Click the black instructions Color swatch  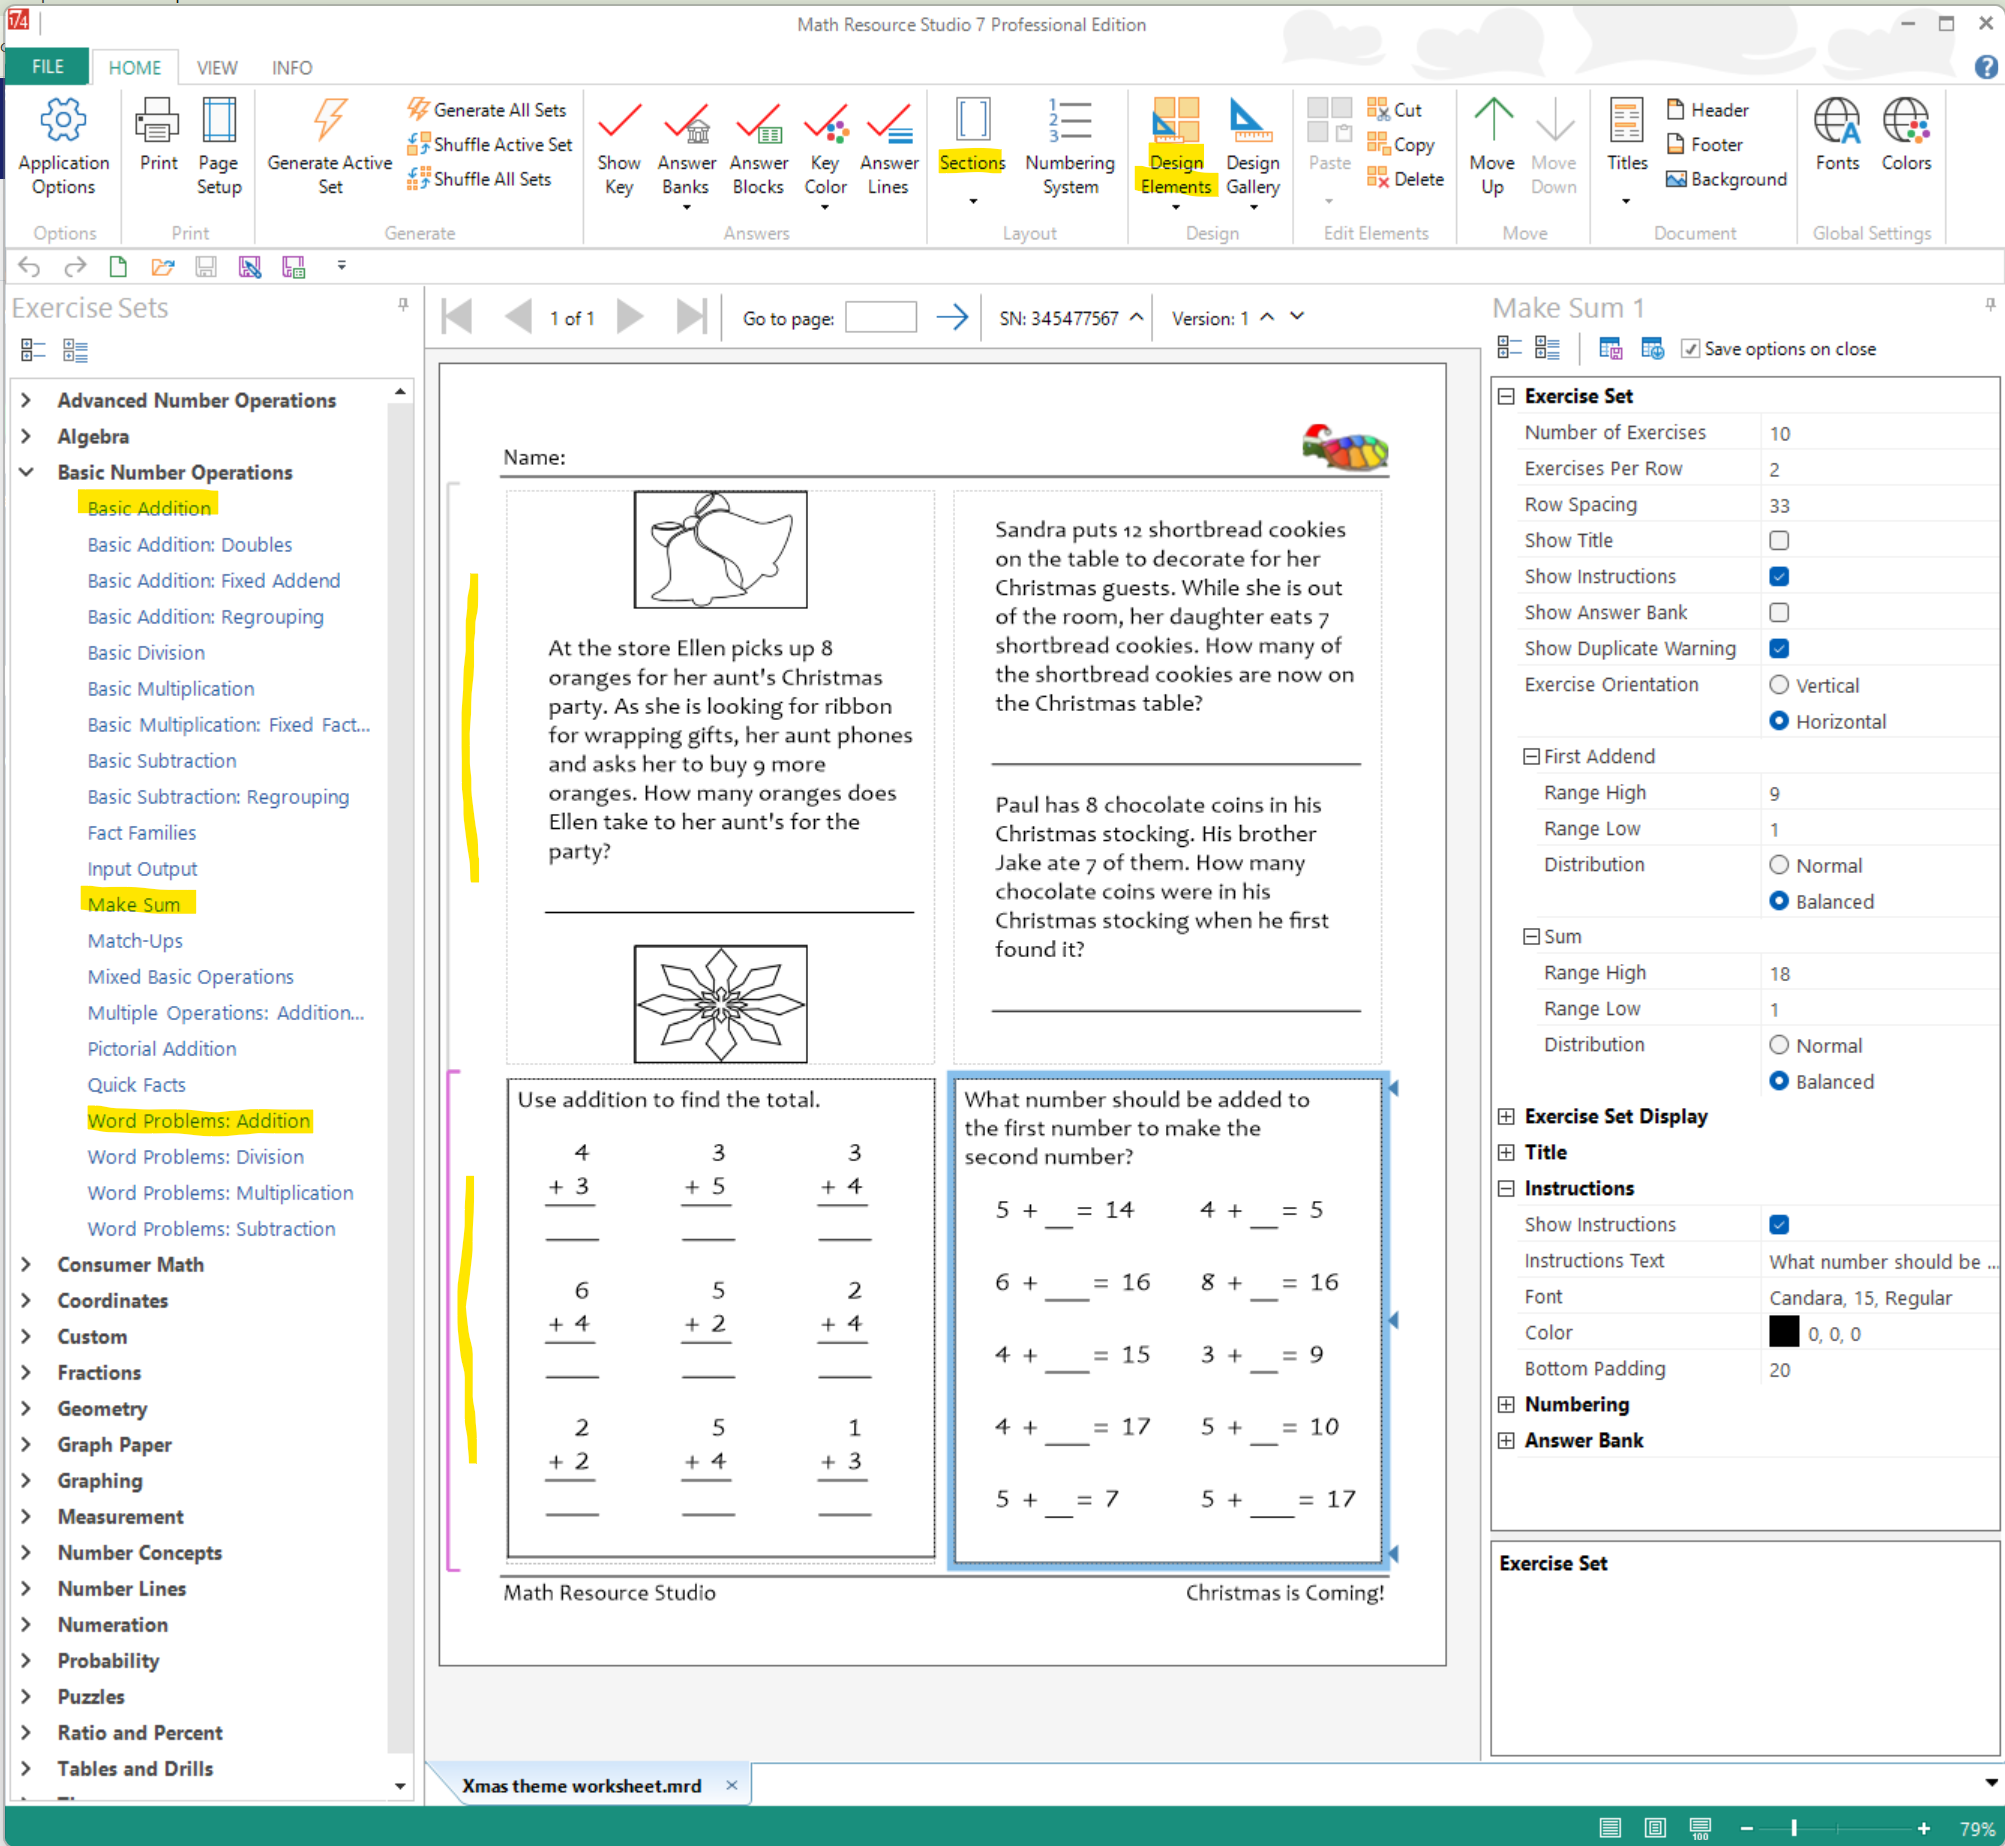pyautogui.click(x=1783, y=1332)
